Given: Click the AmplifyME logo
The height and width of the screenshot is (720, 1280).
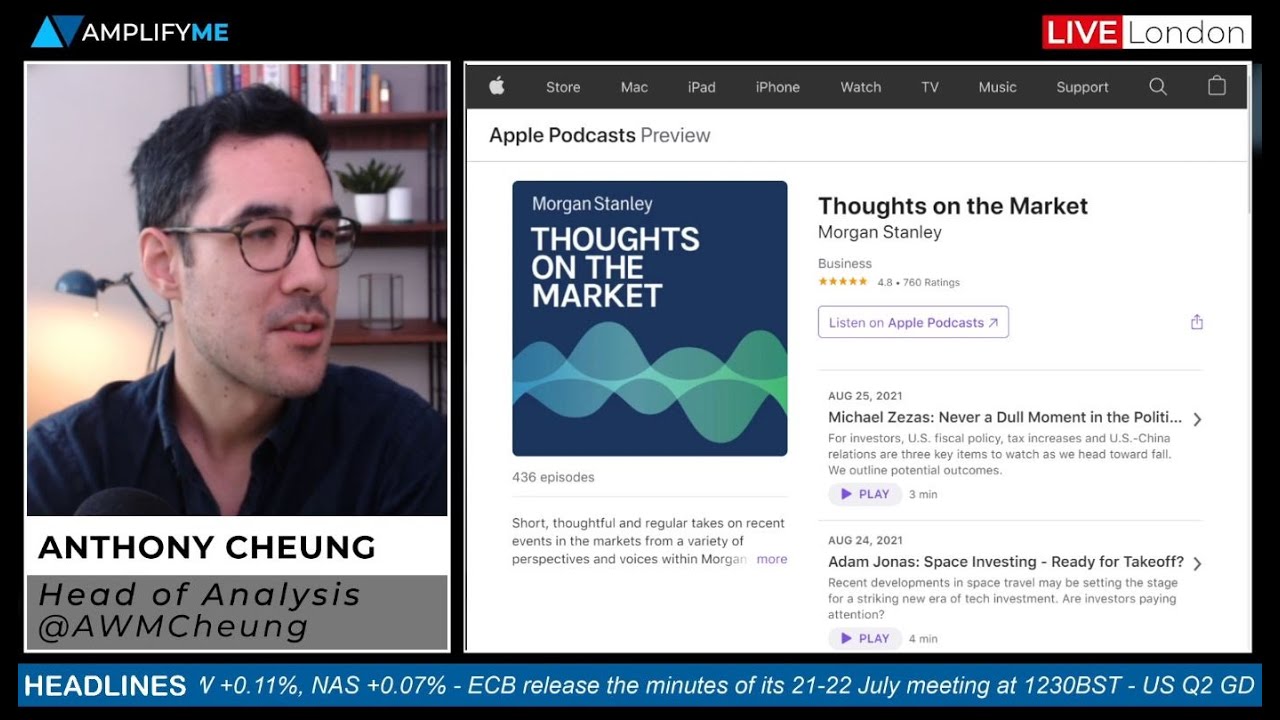Looking at the screenshot, I should [x=130, y=32].
